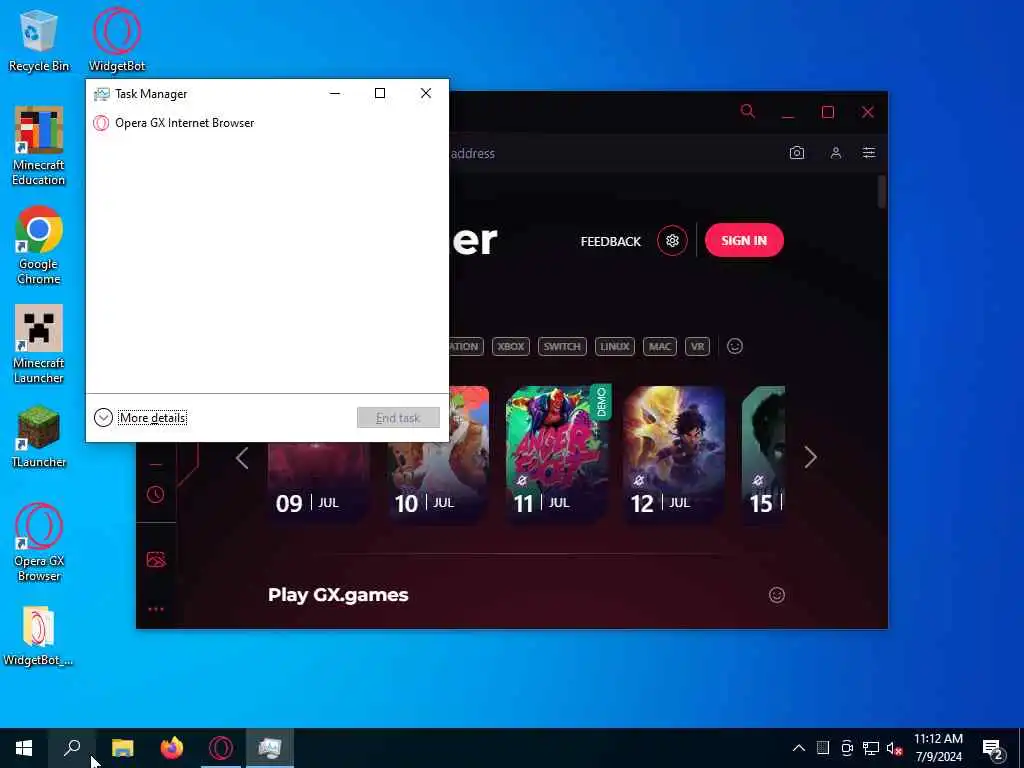The width and height of the screenshot is (1024, 768).
Task: Switch to Task Manager in the taskbar
Action: click(270, 748)
